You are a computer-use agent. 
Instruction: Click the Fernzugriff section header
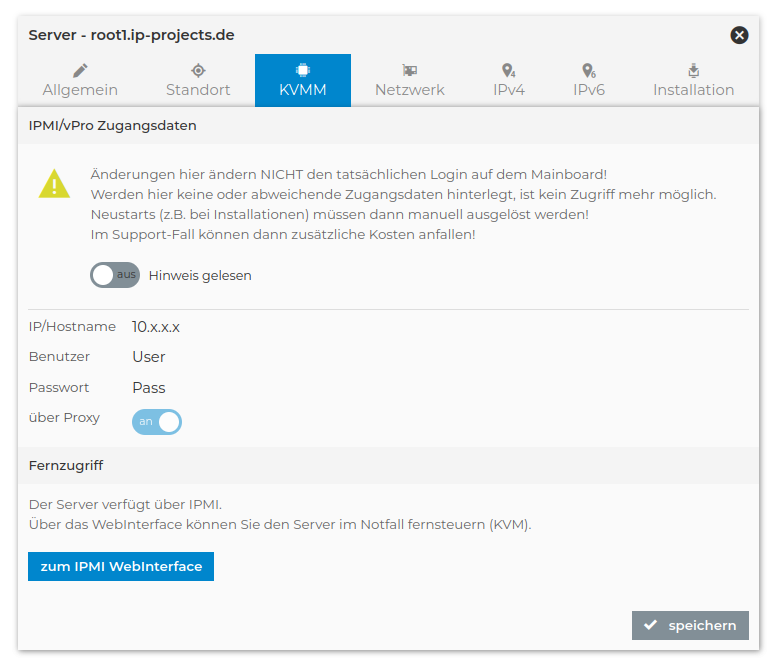tap(65, 466)
